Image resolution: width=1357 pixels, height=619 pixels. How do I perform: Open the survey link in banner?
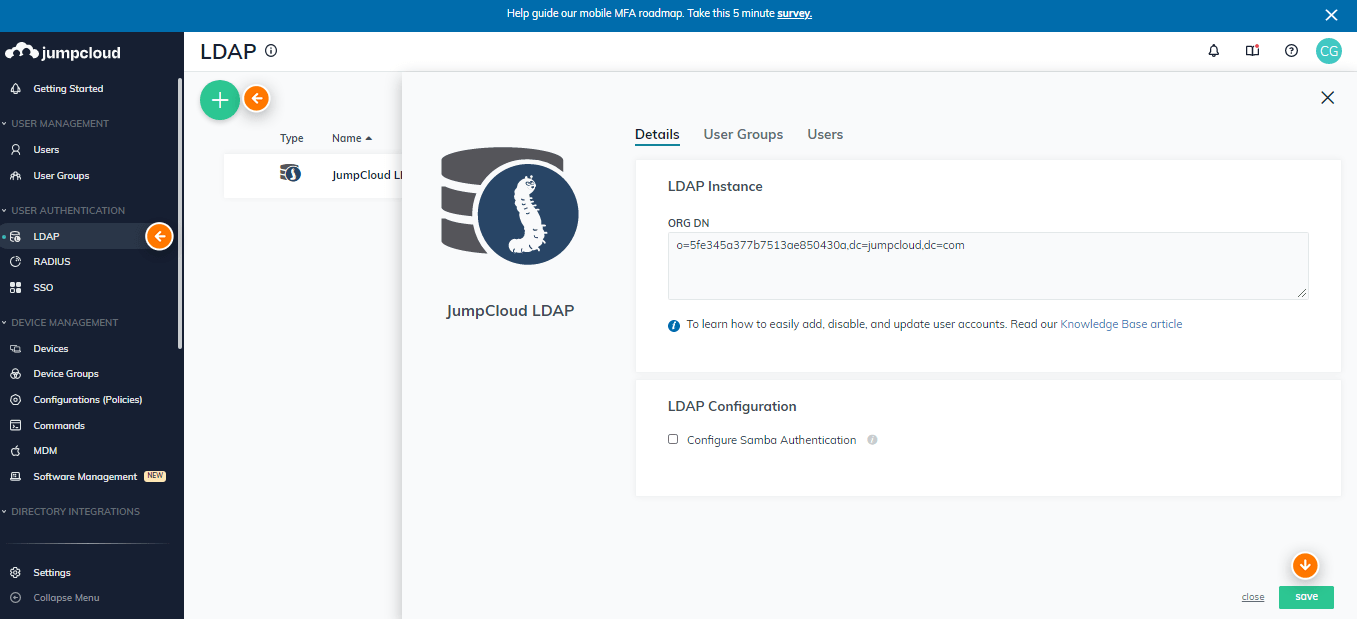click(794, 14)
